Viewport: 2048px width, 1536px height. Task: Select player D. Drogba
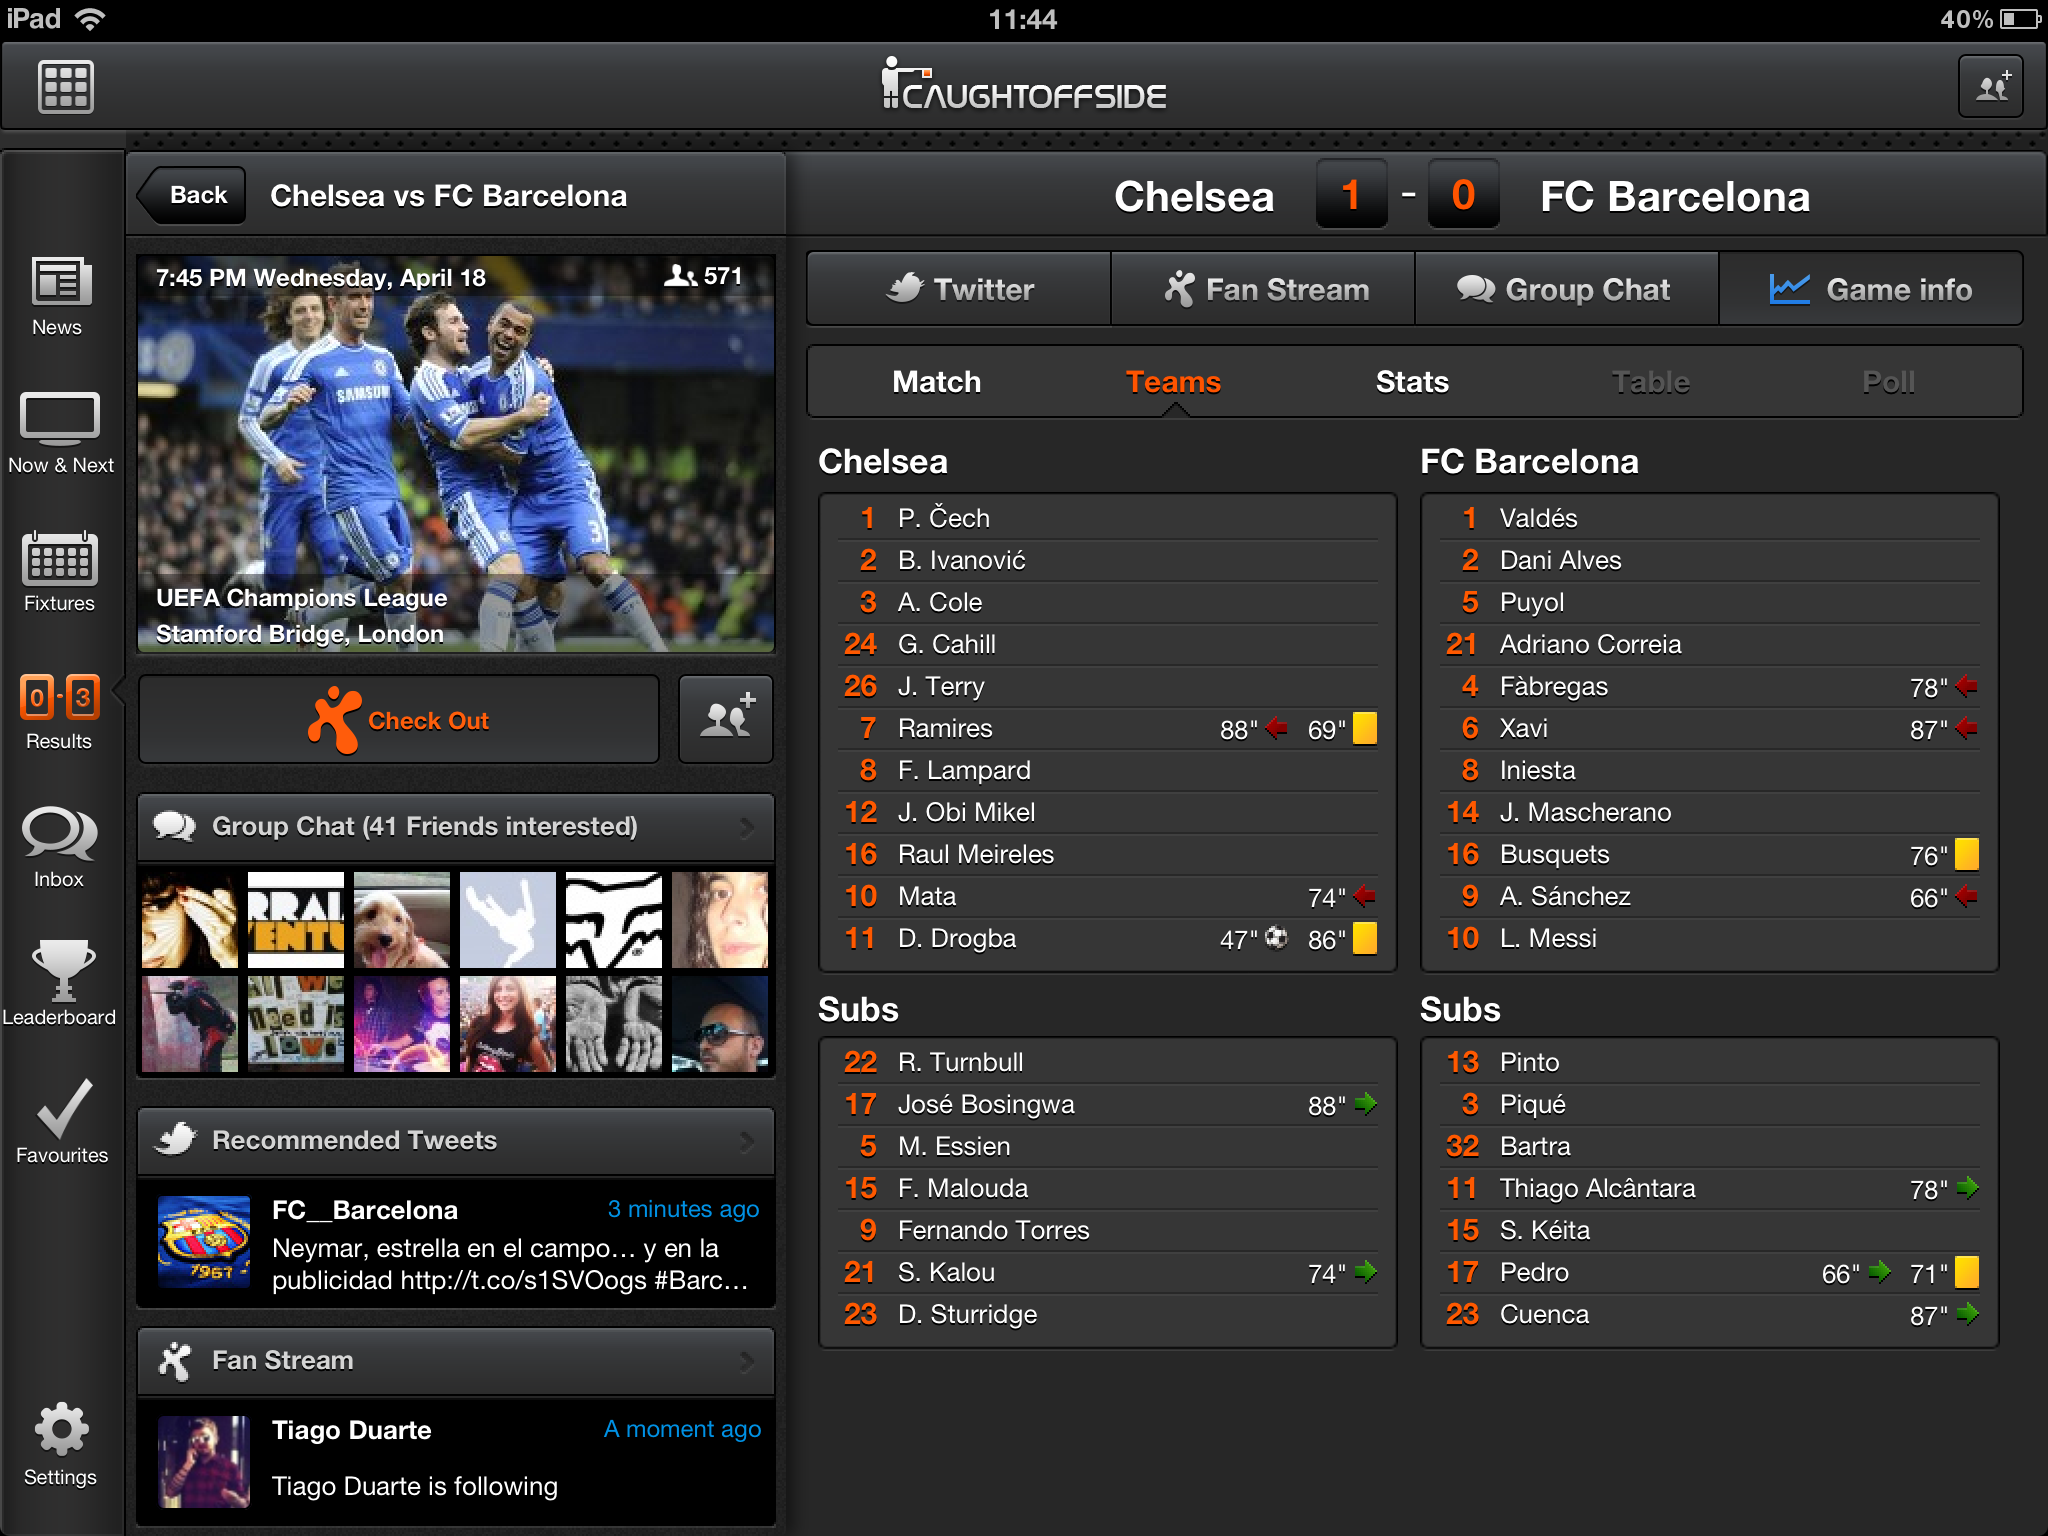point(1108,938)
